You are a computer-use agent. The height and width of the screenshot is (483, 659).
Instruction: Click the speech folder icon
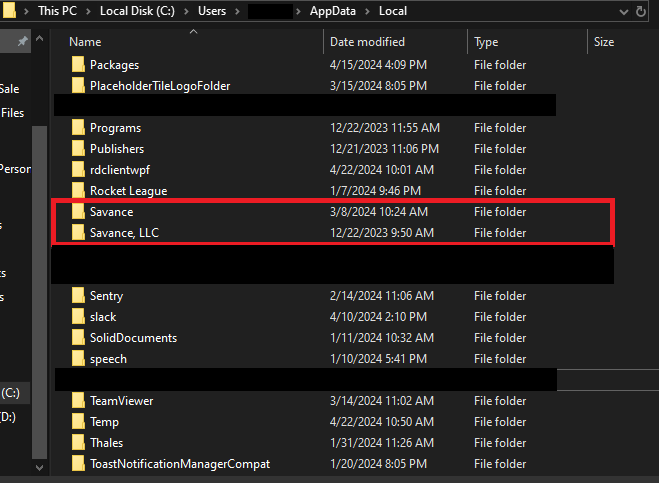coord(78,359)
